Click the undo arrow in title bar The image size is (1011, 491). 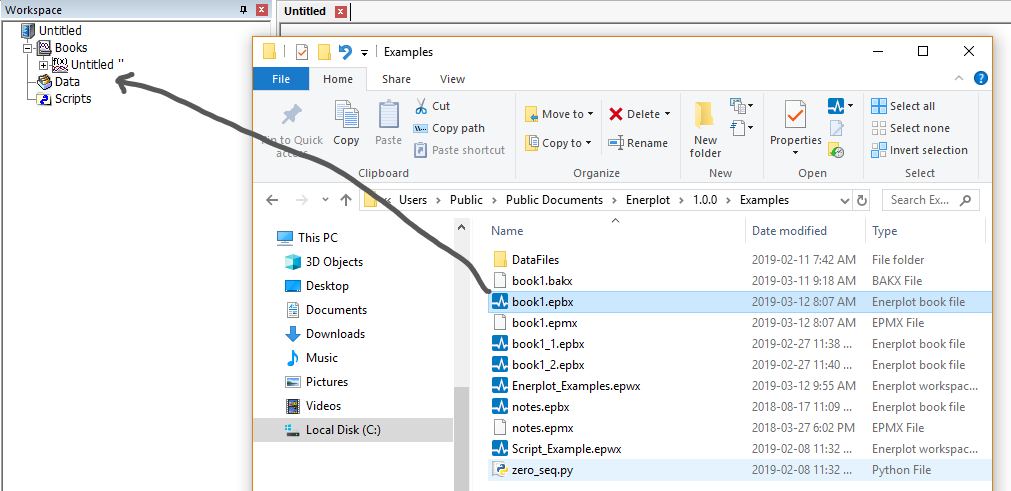(x=345, y=52)
